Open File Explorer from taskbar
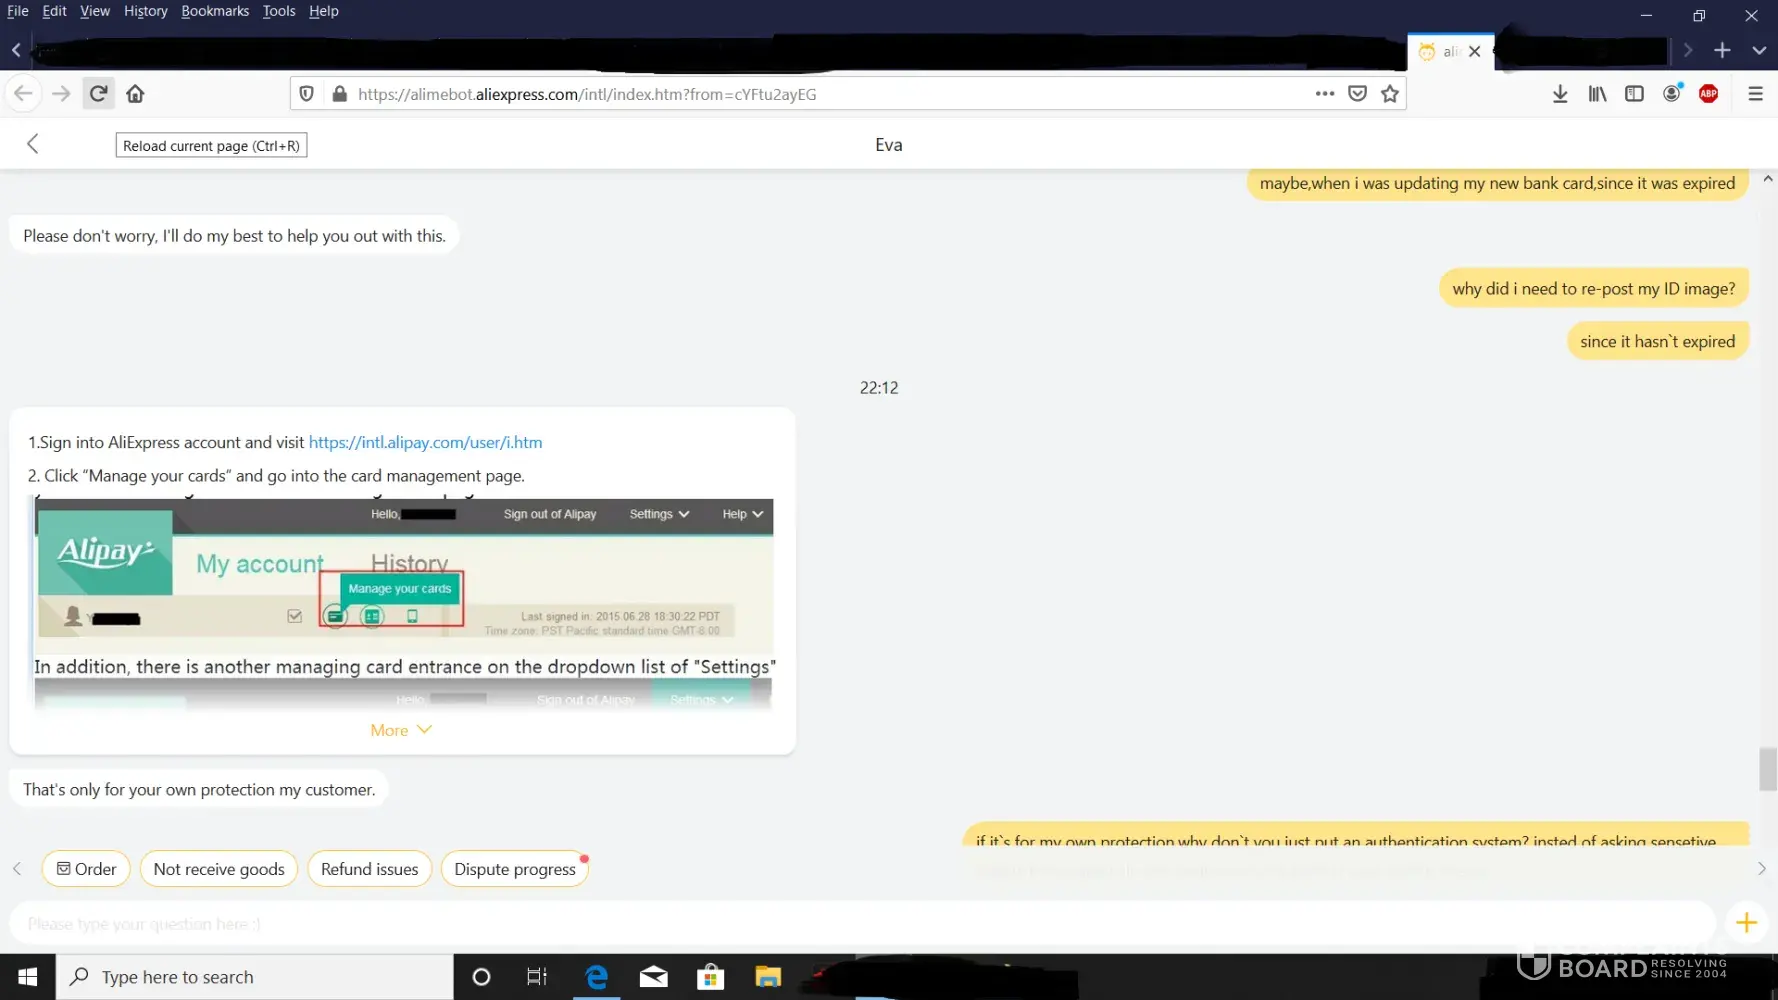 [768, 977]
